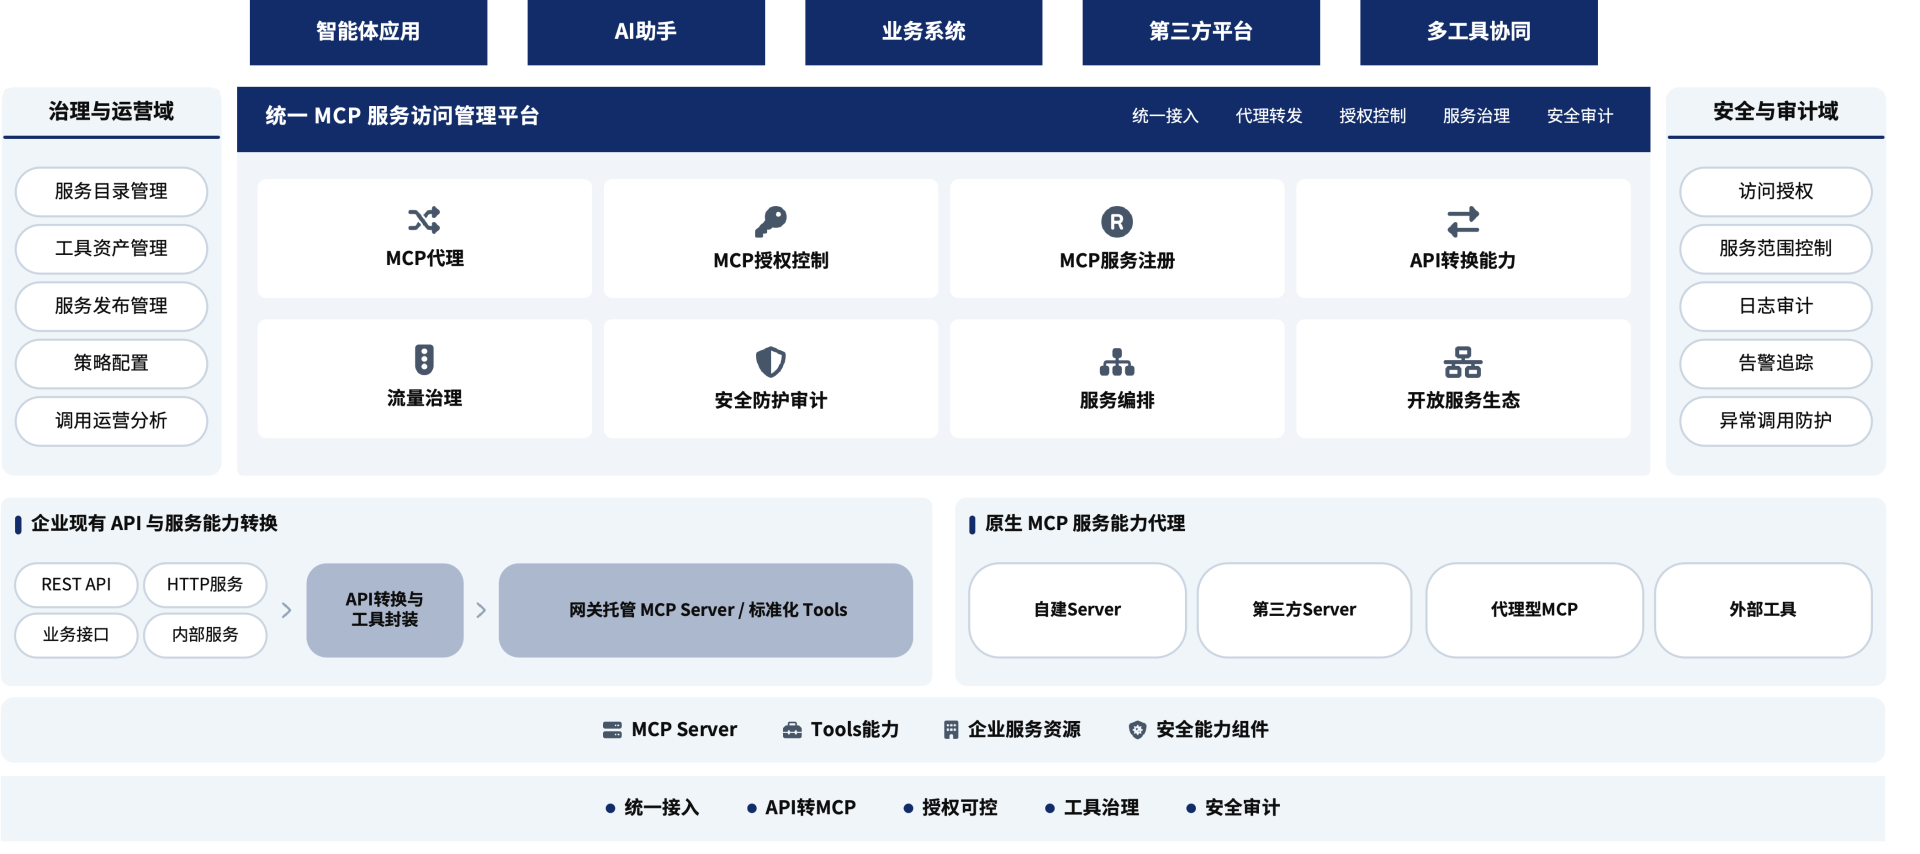Click the shield icon for 安全防护审计
Image resolution: width=1920 pixels, height=854 pixels.
[770, 361]
